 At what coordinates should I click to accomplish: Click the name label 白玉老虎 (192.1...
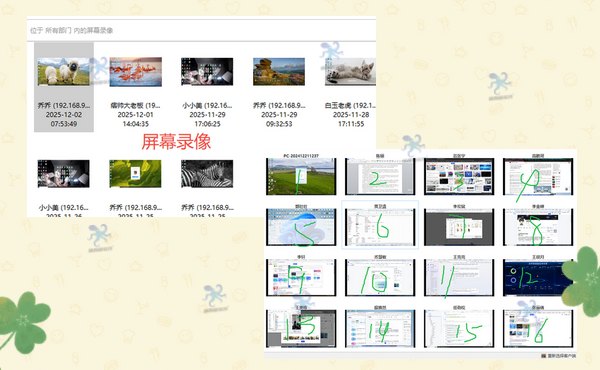(x=350, y=105)
